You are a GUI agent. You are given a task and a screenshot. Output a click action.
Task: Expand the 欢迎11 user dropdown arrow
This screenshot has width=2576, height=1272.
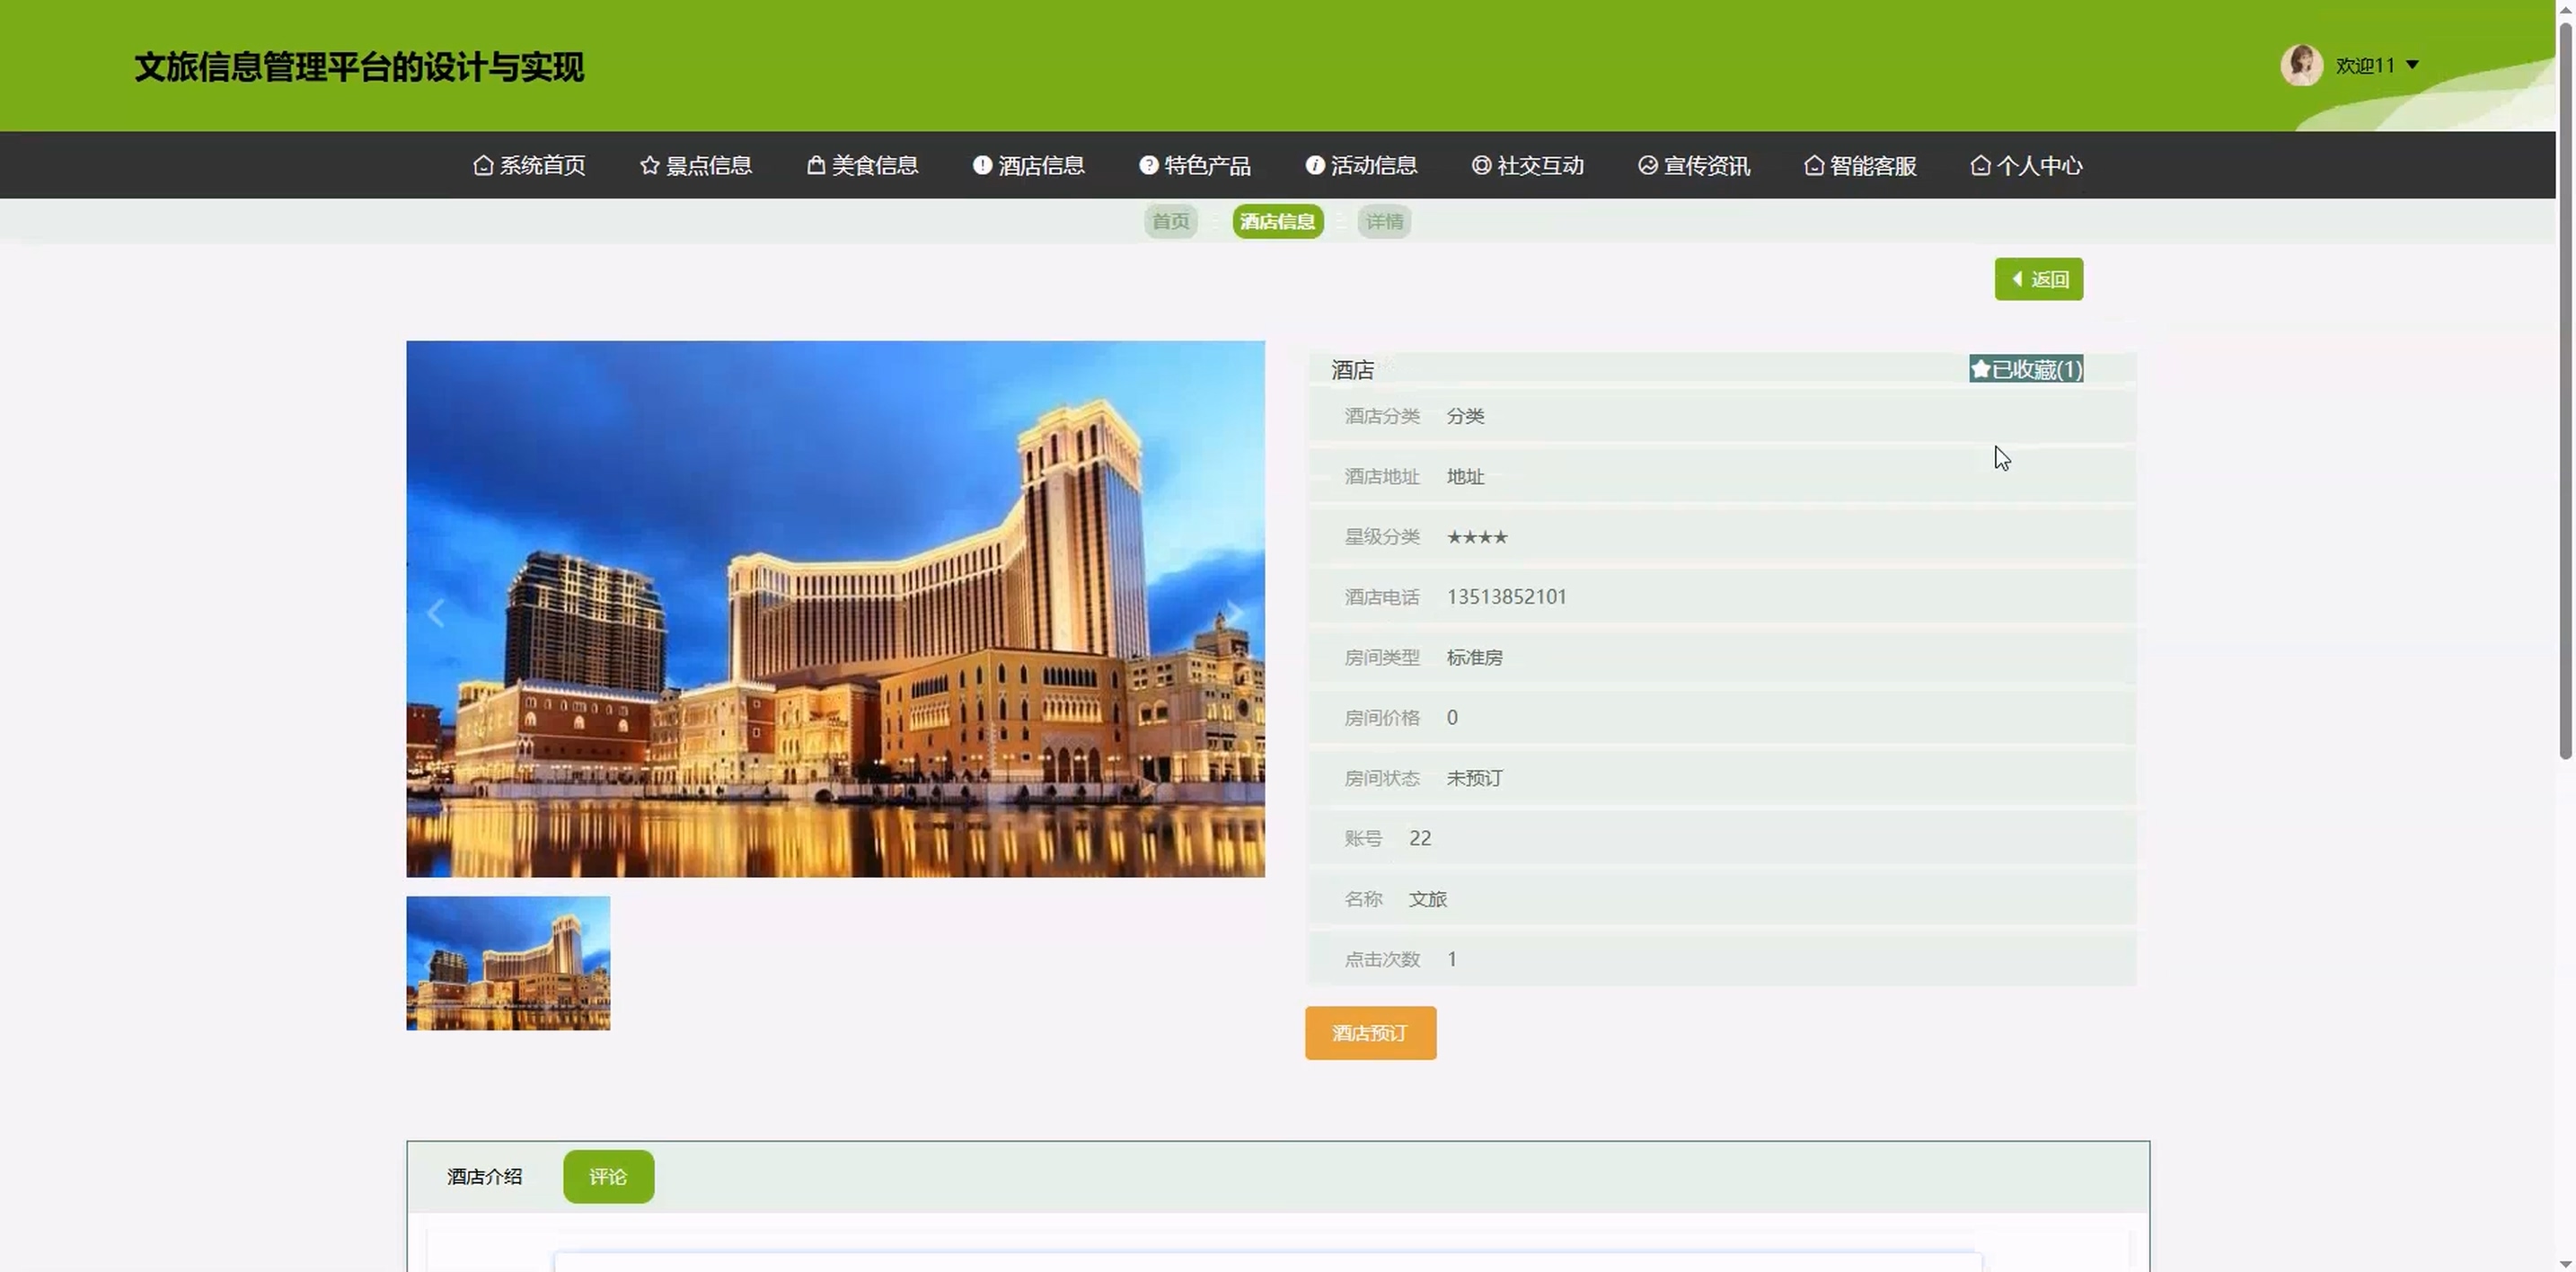point(2412,65)
